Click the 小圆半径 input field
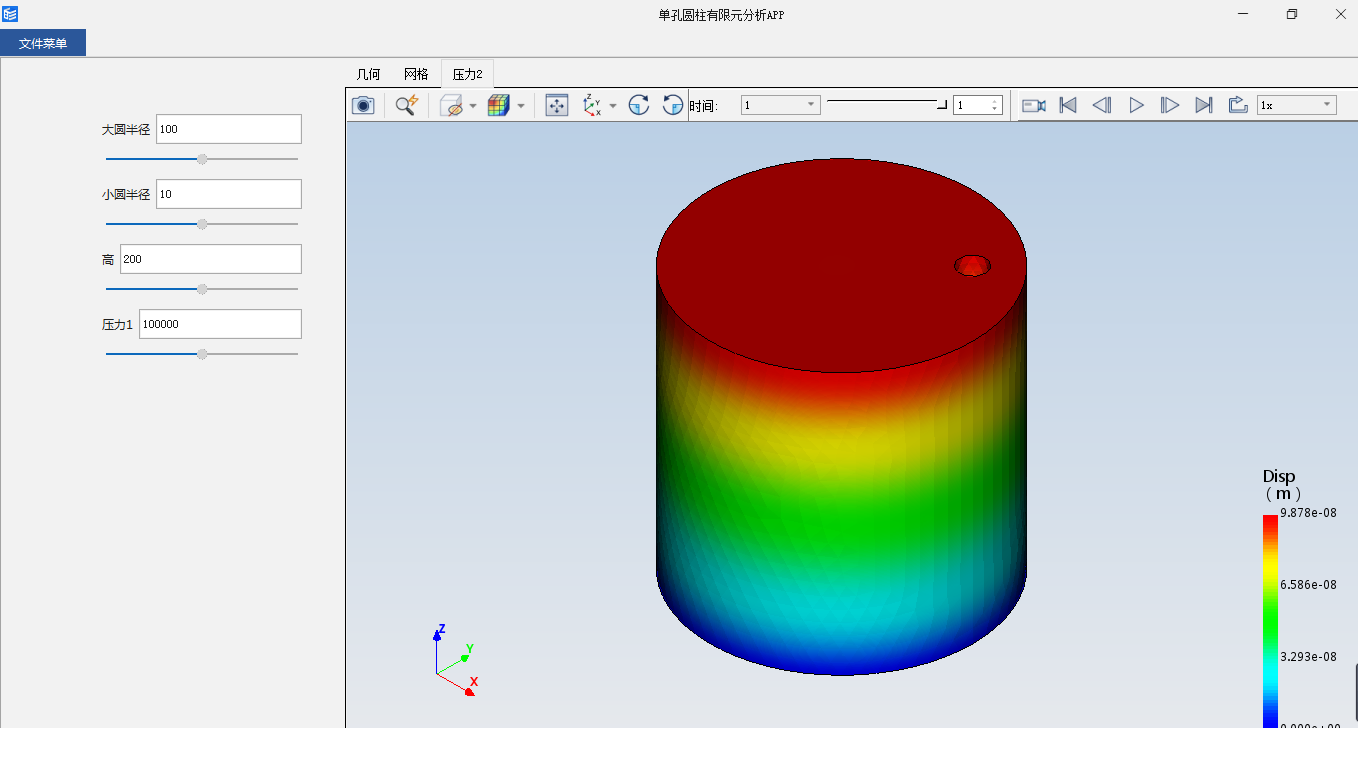The height and width of the screenshot is (779, 1358). [x=229, y=194]
